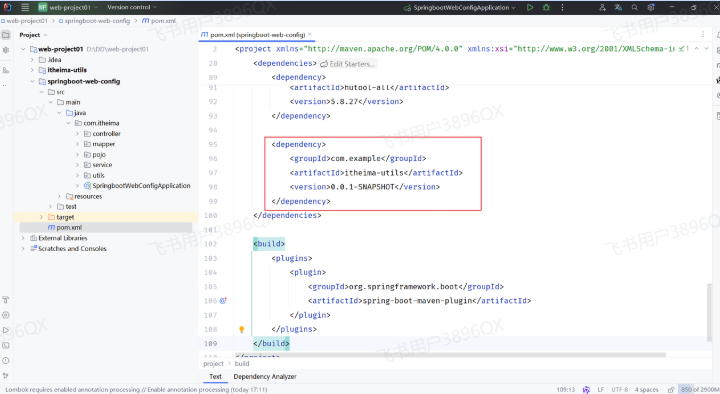
Task: Expand the target folder
Action: pyautogui.click(x=41, y=217)
